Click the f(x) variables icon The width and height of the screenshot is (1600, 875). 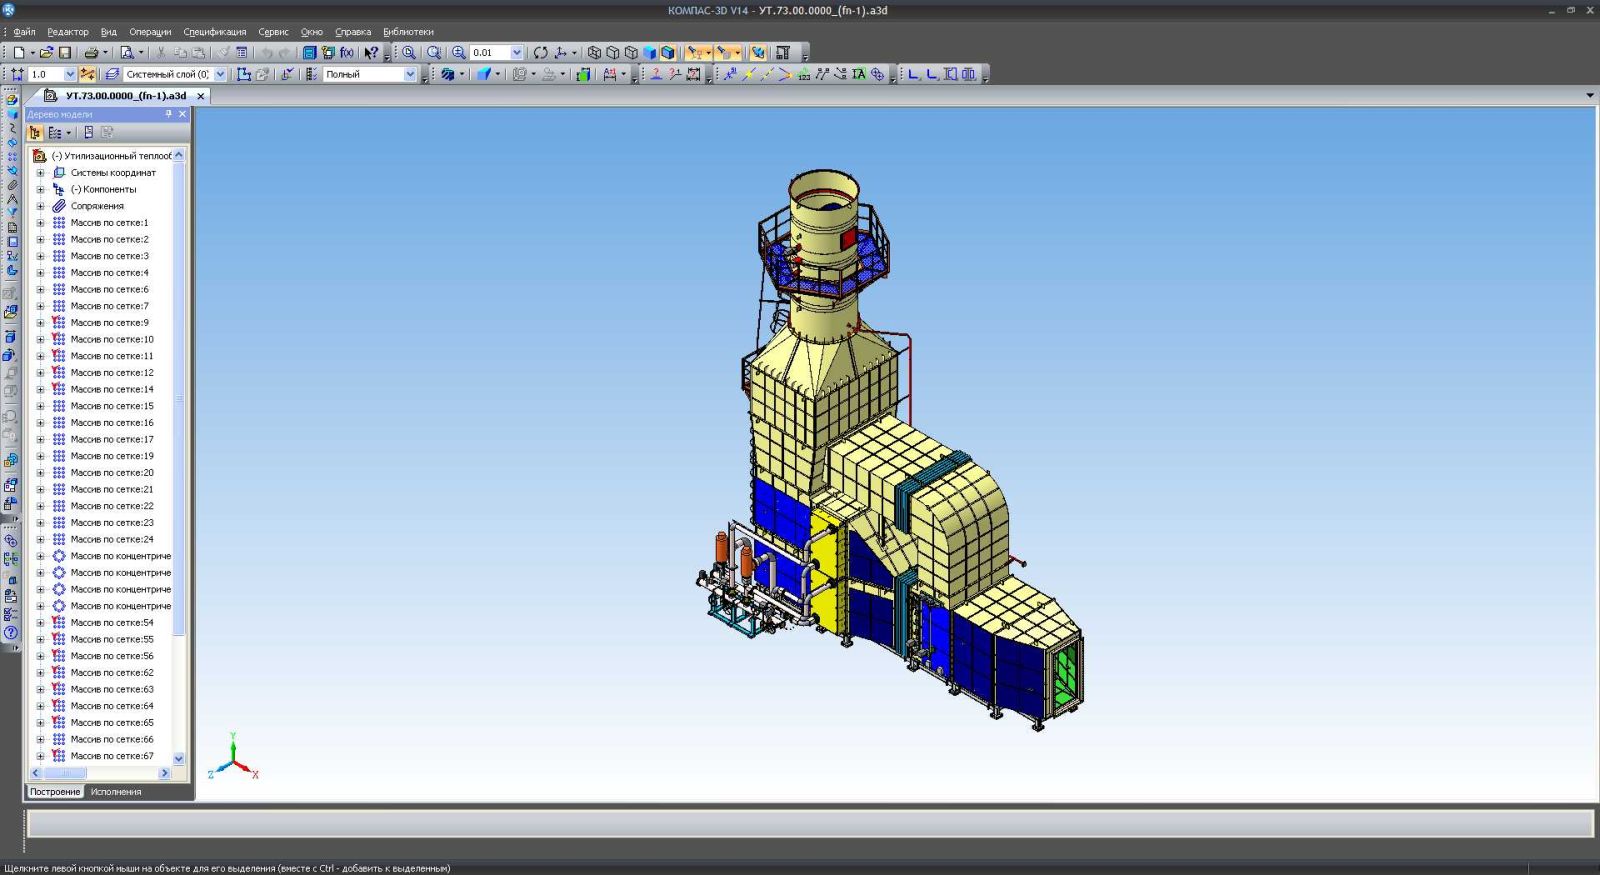[x=347, y=53]
